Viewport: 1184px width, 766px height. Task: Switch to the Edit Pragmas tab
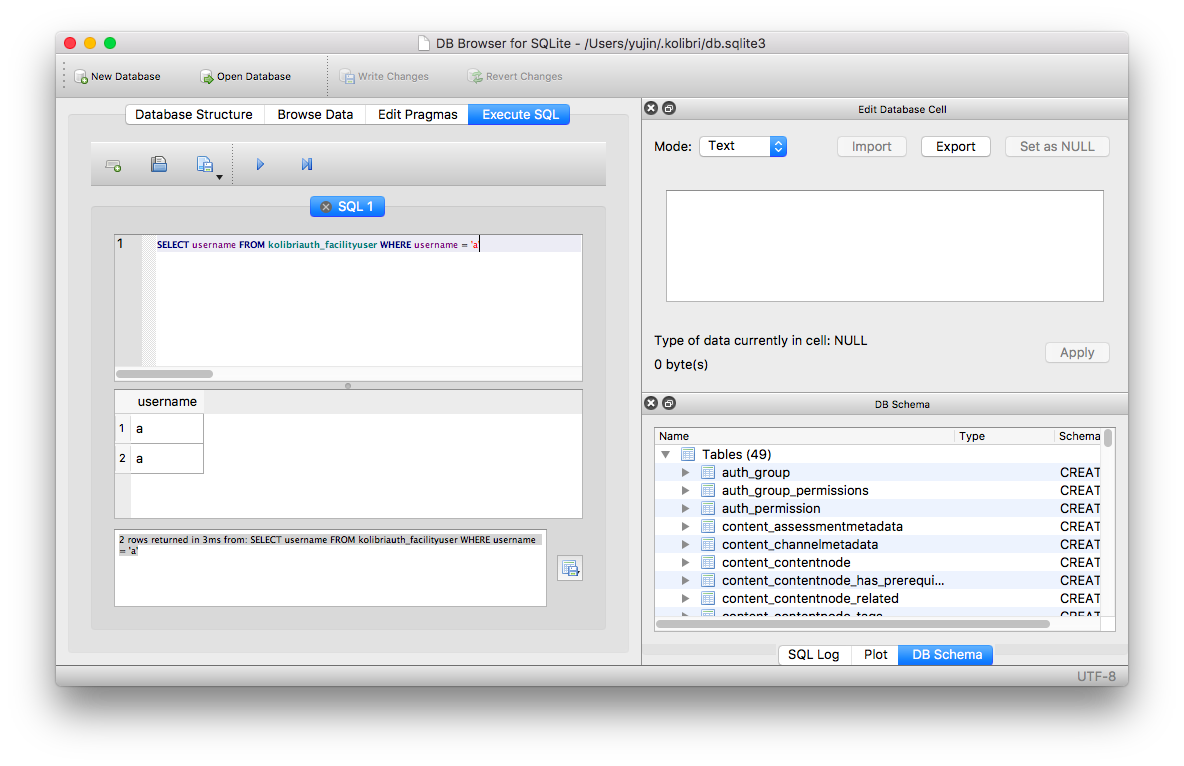click(x=418, y=115)
